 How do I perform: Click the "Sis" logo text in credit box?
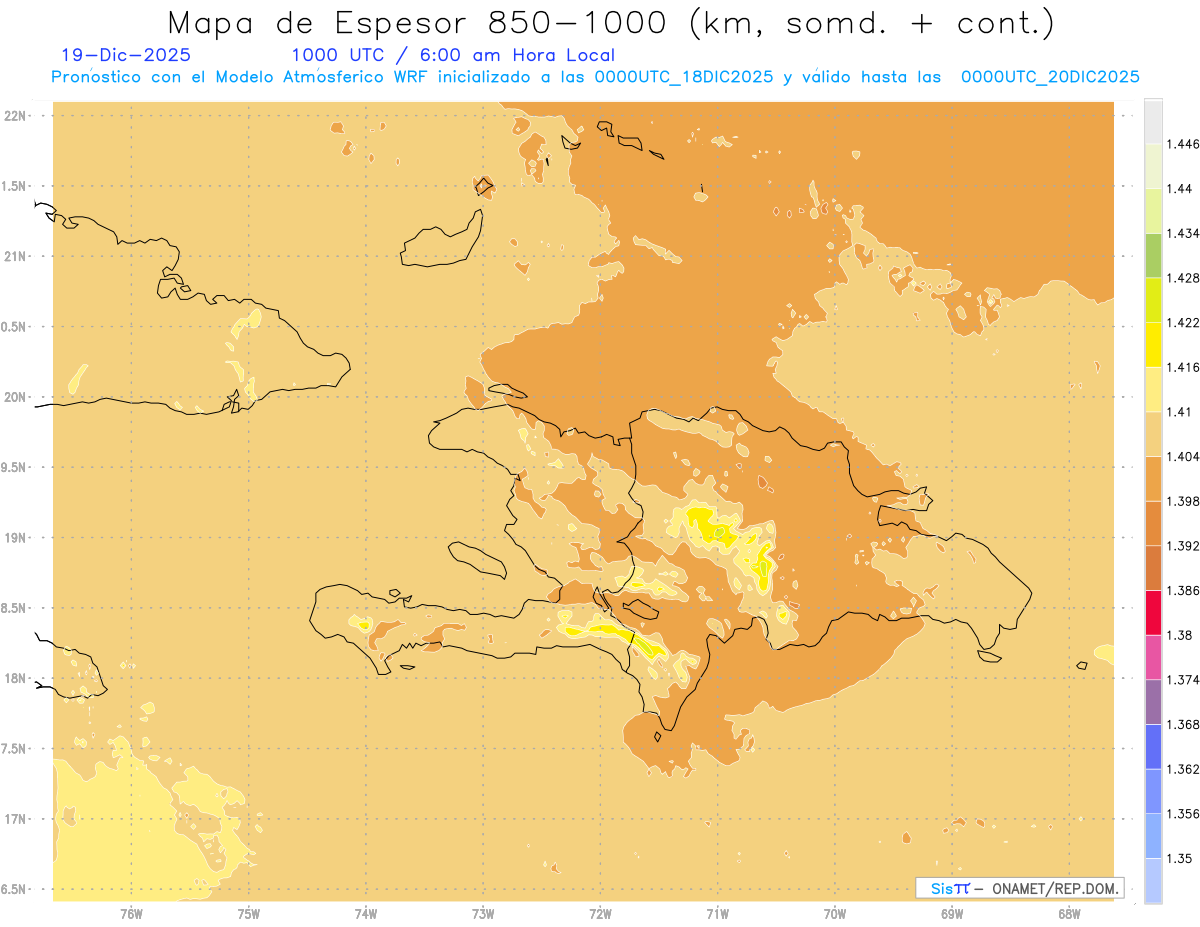(942, 888)
